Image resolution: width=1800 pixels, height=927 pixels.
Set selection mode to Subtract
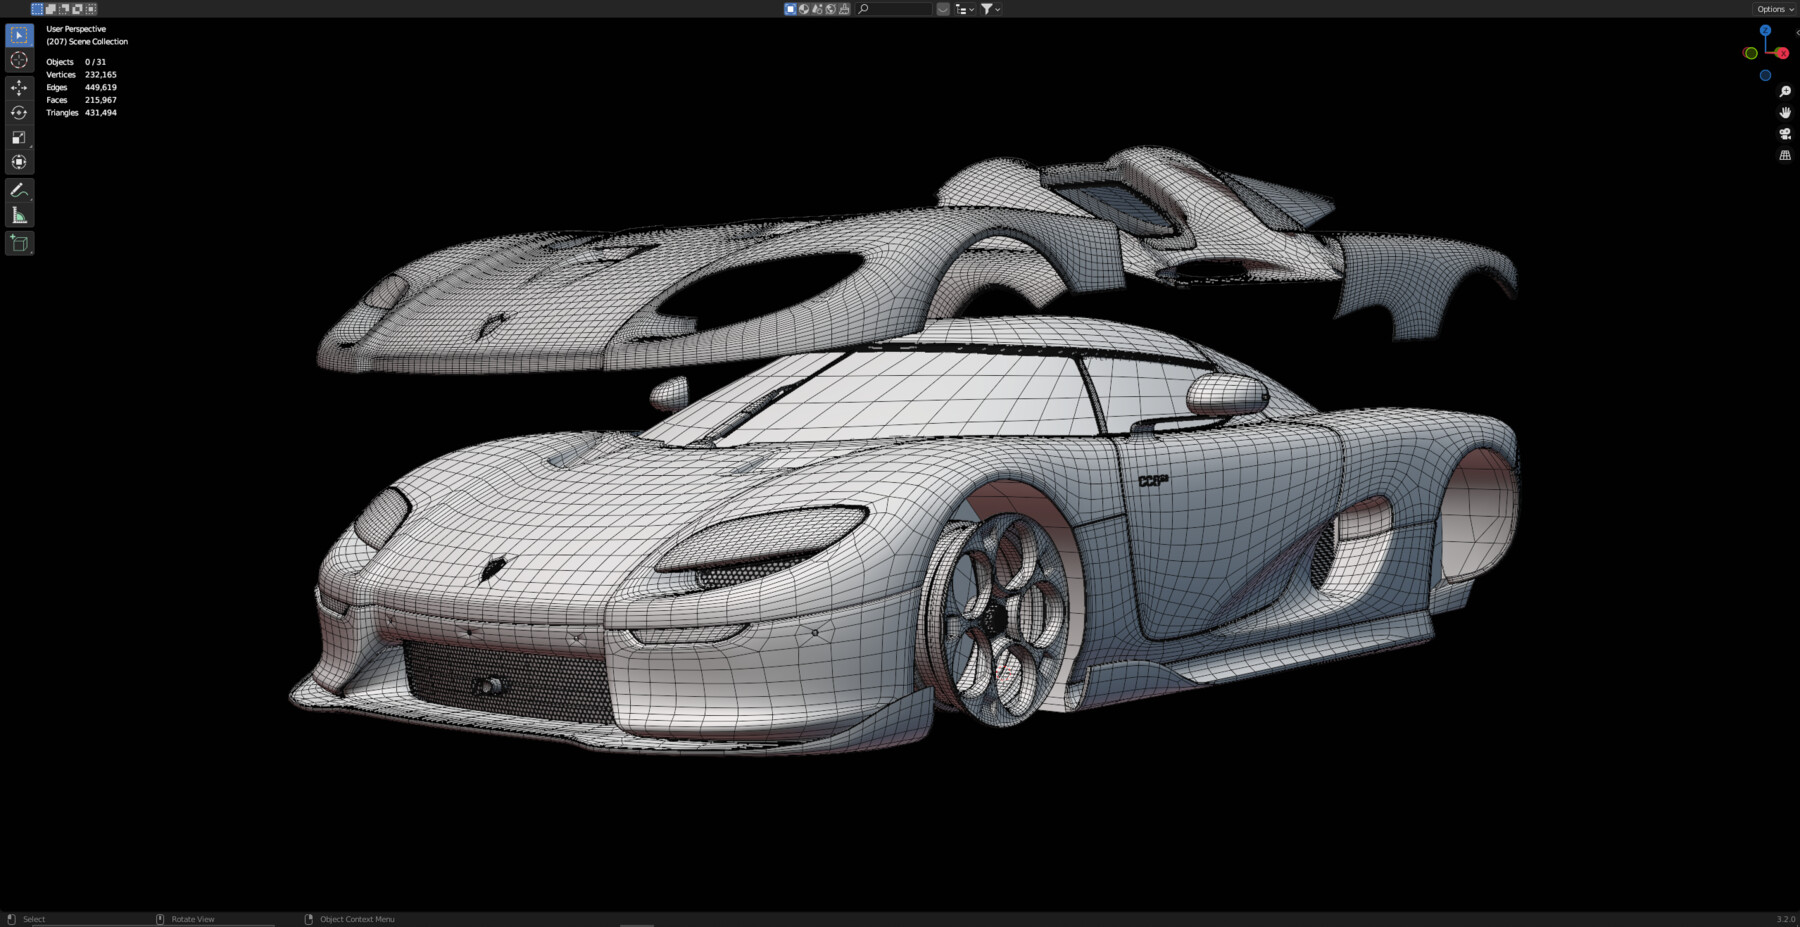point(64,9)
